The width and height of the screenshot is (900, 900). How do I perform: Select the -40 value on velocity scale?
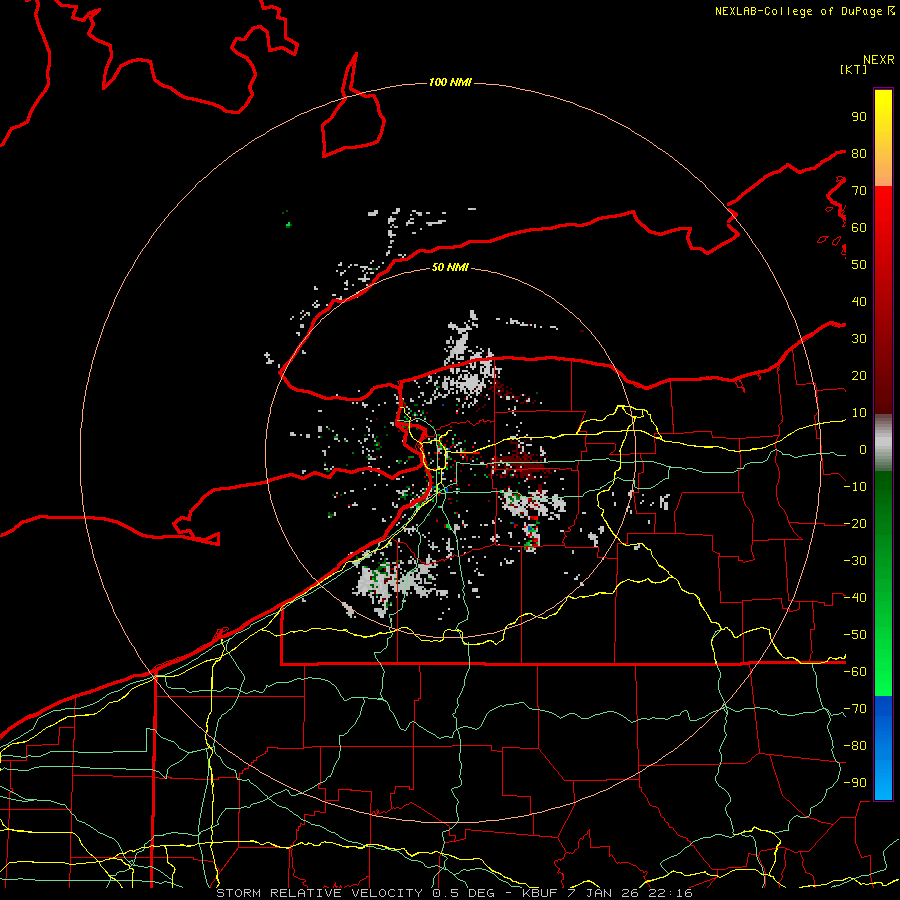(x=855, y=598)
